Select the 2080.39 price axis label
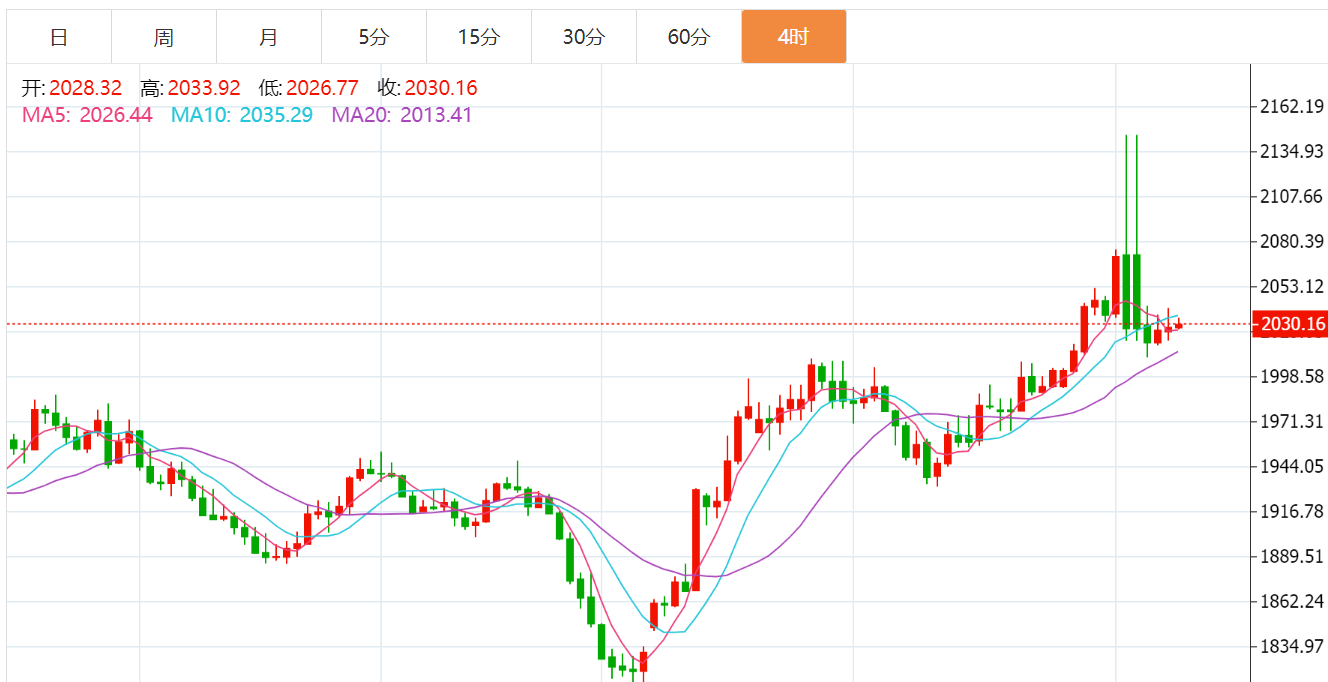 [x=1293, y=241]
